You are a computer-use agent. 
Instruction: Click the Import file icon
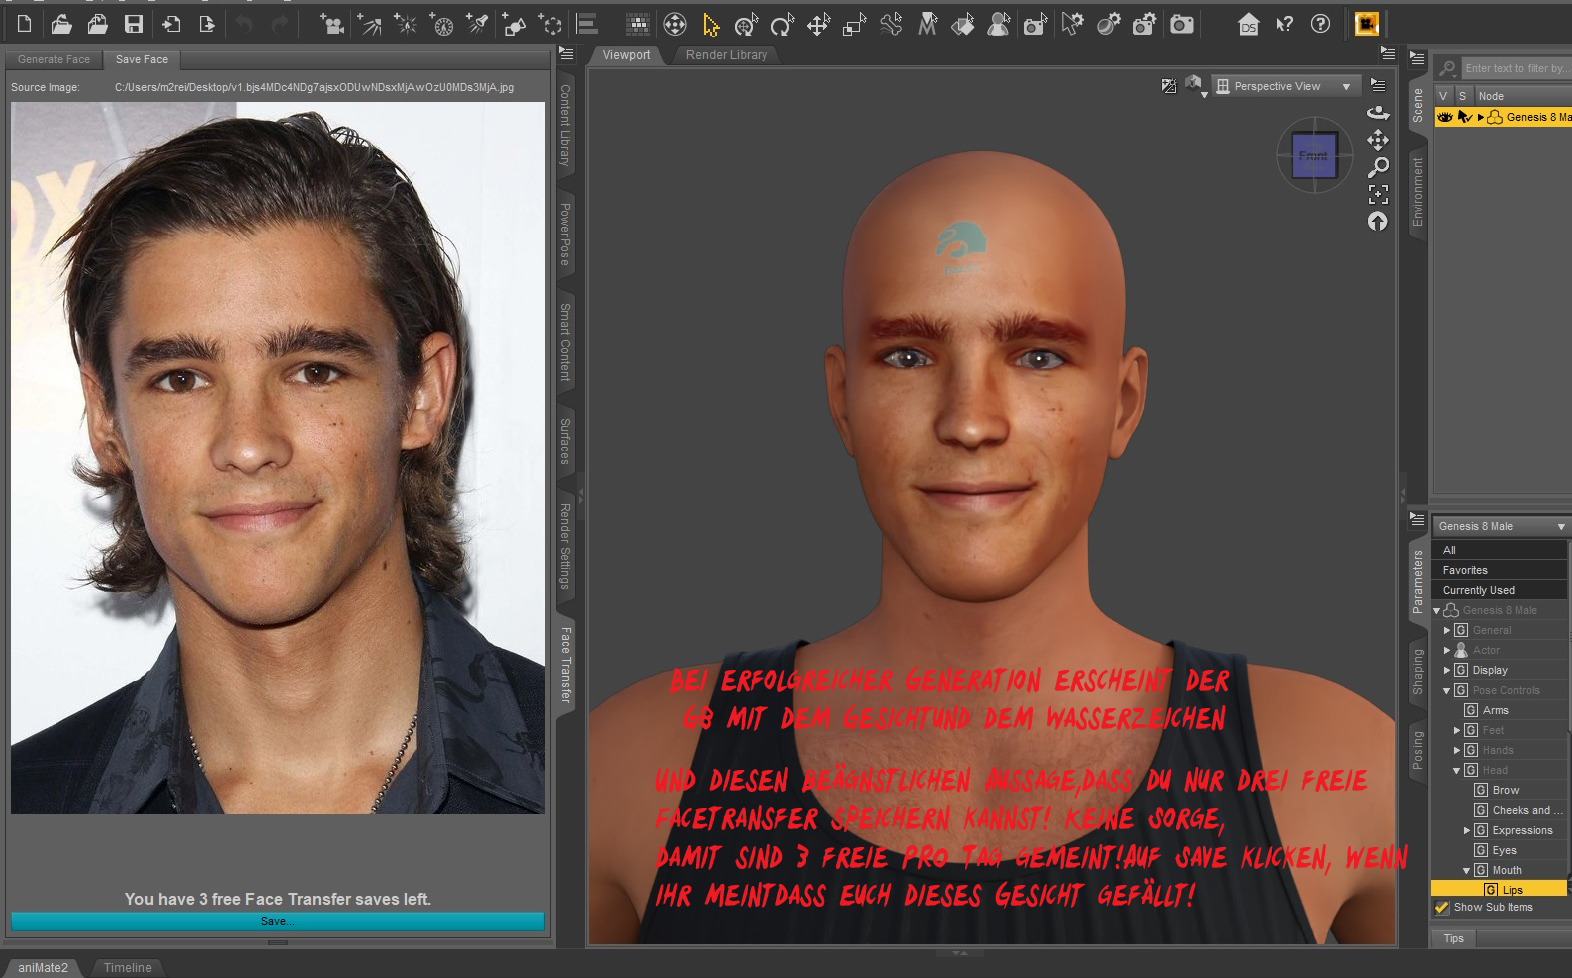171,24
